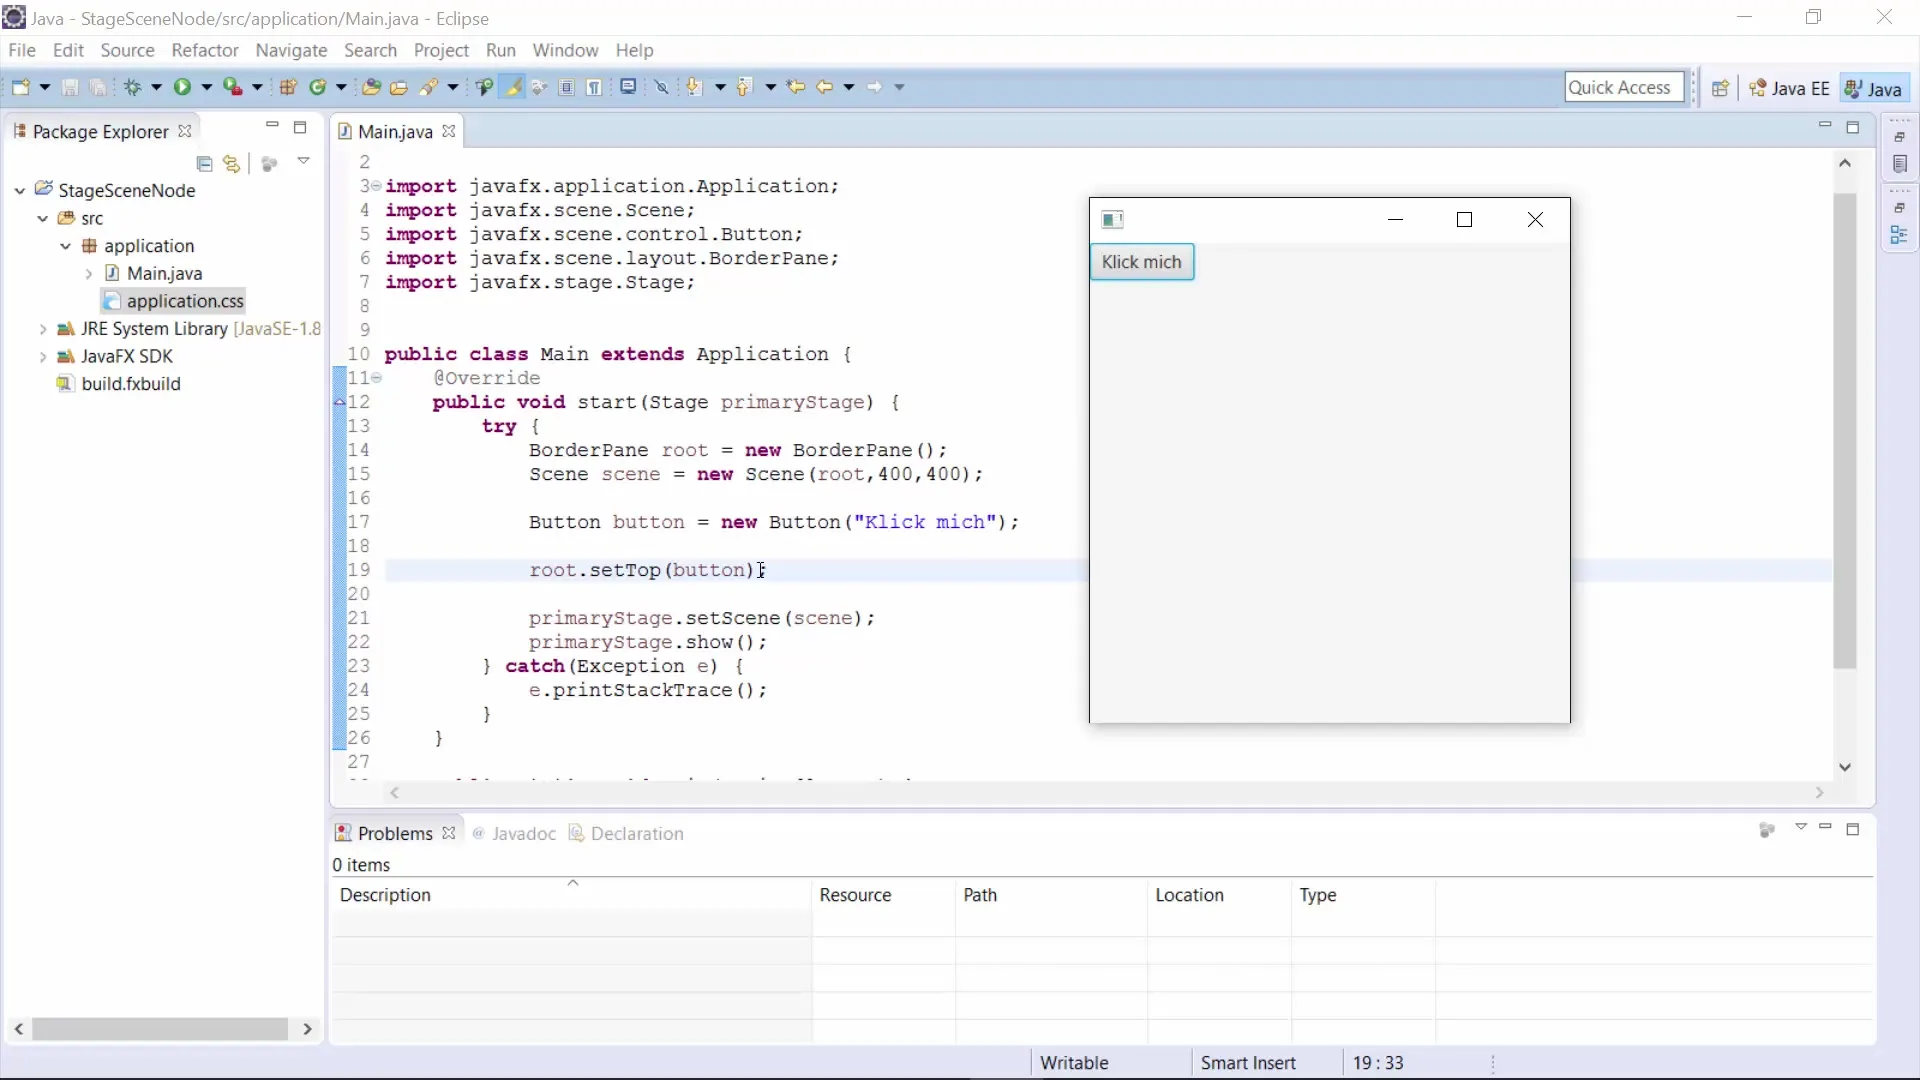1920x1080 pixels.
Task: Jump to the last edit location icon
Action: coord(796,87)
